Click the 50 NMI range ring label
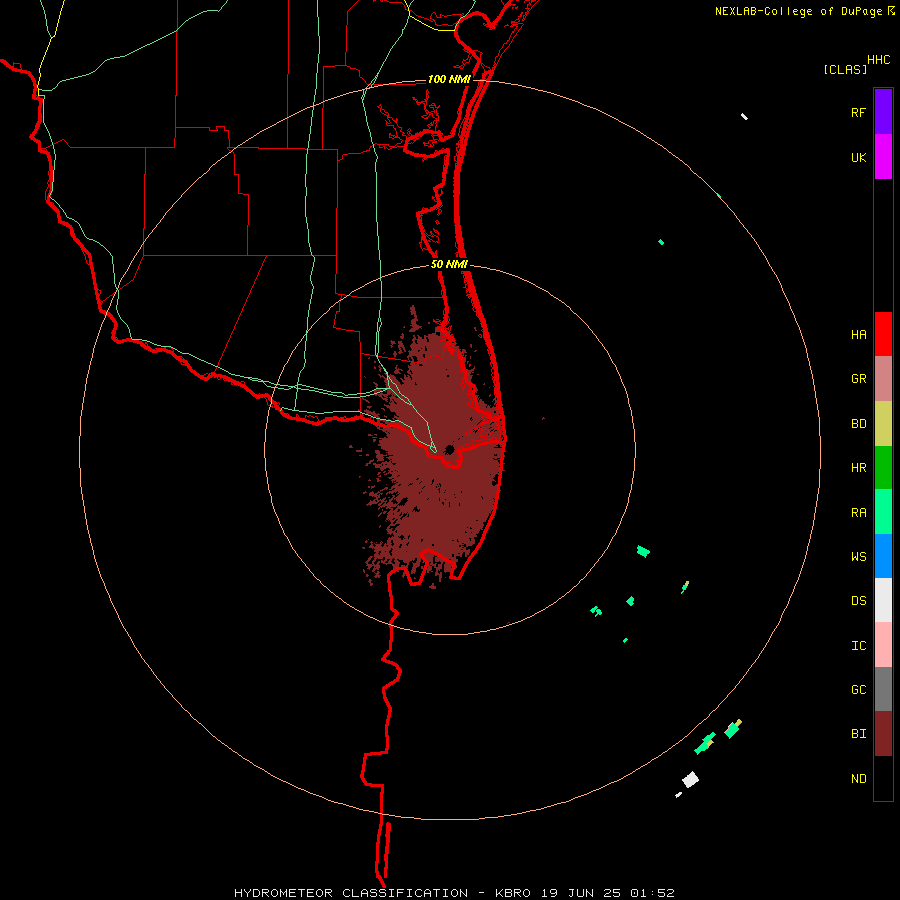 449,264
